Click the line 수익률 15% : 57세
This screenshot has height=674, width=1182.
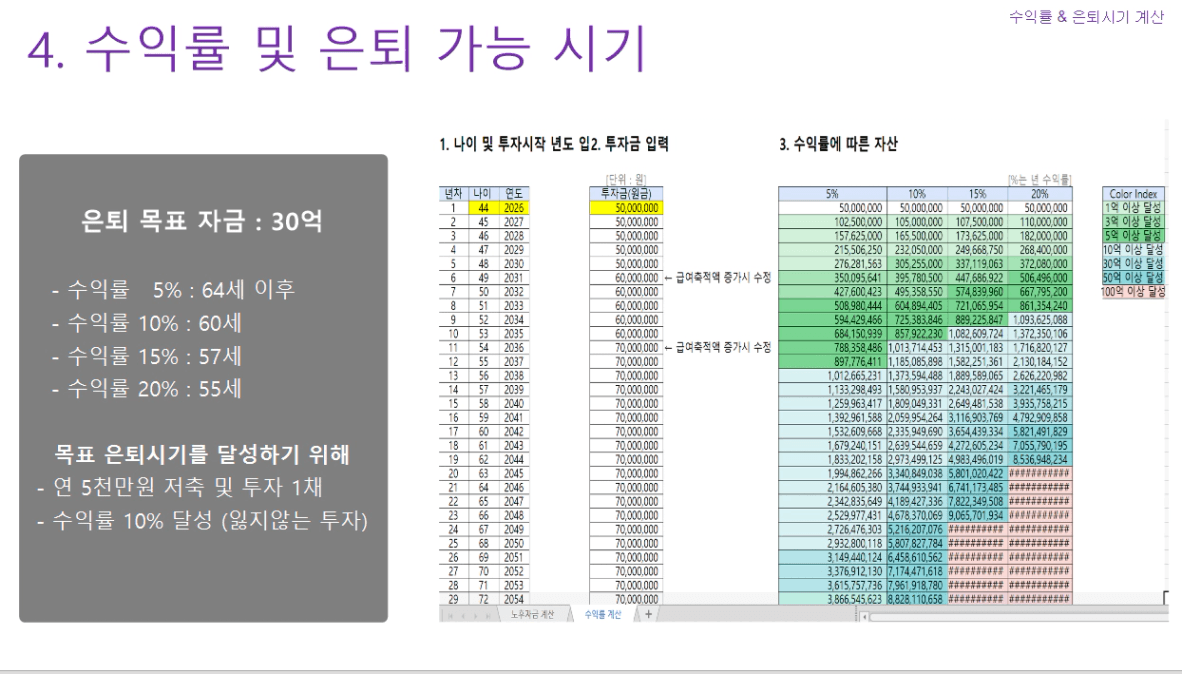(147, 356)
